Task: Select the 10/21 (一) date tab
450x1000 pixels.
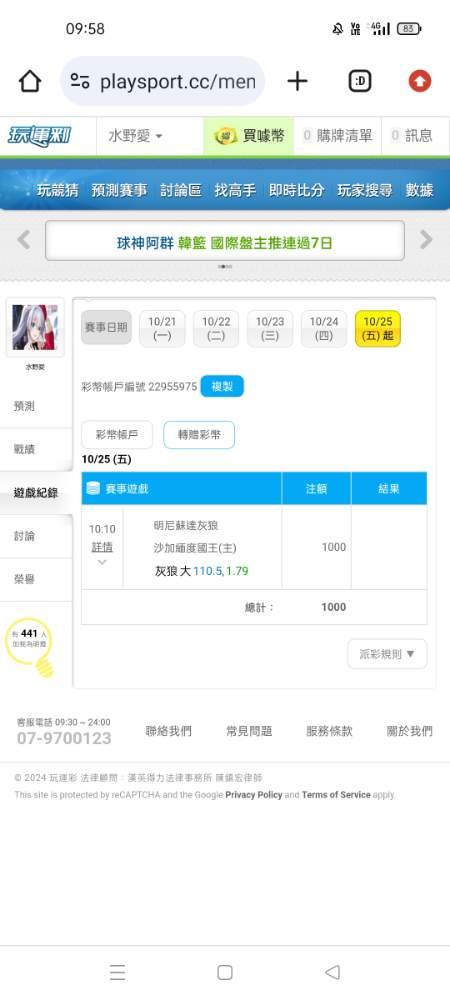Action: (x=162, y=328)
